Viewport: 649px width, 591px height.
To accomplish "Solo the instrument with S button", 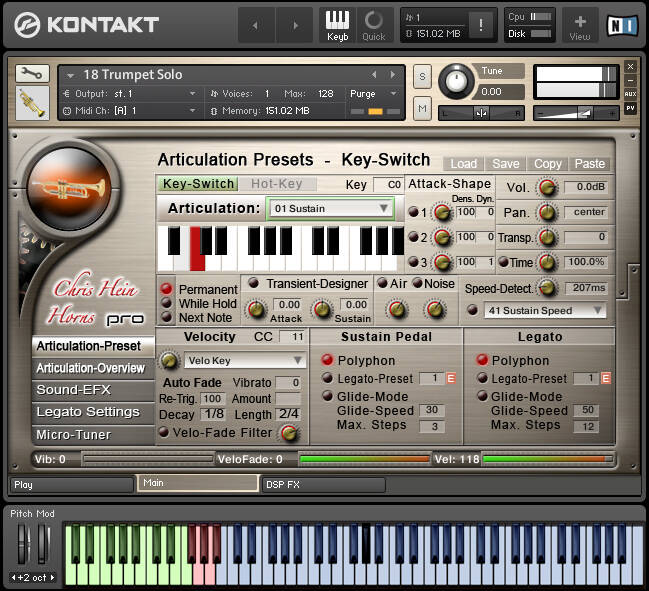I will click(422, 76).
